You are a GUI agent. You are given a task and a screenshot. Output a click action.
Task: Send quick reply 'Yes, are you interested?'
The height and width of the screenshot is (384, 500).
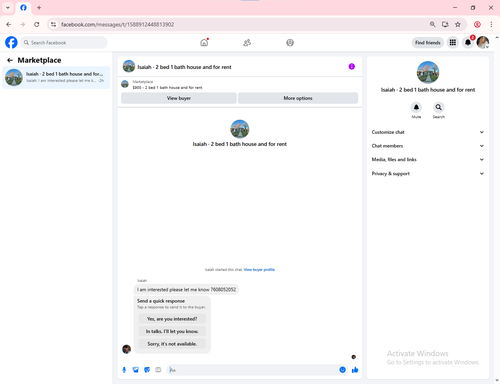coord(172,319)
